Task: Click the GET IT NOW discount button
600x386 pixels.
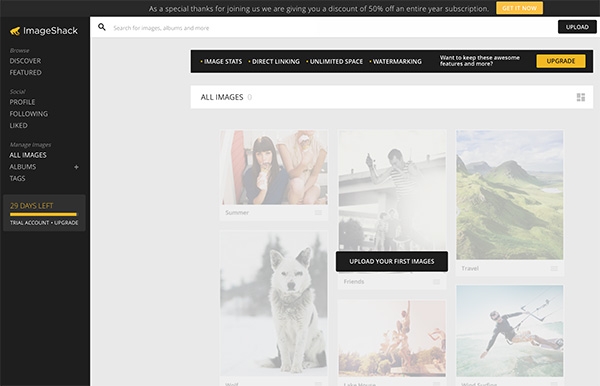Action: 519,8
